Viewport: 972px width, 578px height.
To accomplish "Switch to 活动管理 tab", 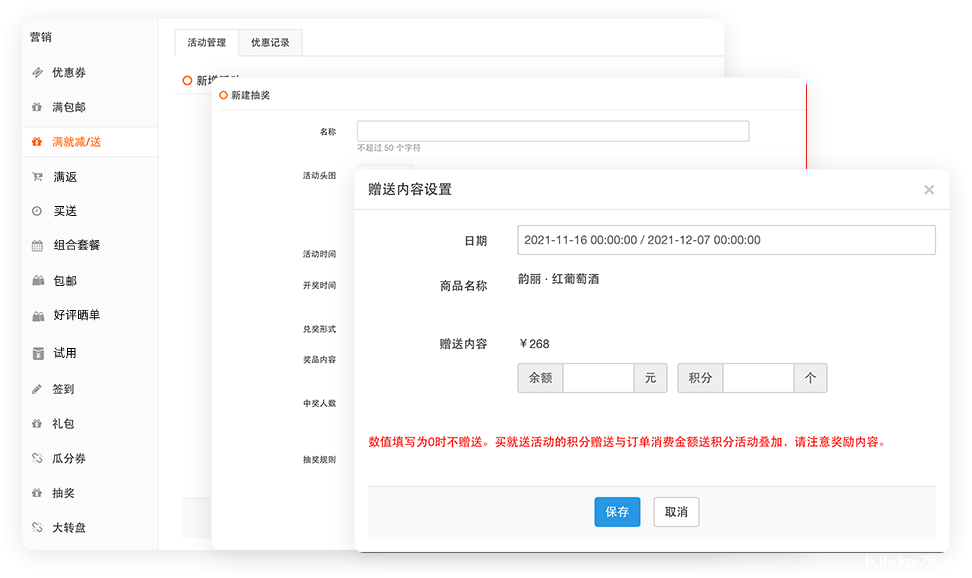I will point(206,43).
